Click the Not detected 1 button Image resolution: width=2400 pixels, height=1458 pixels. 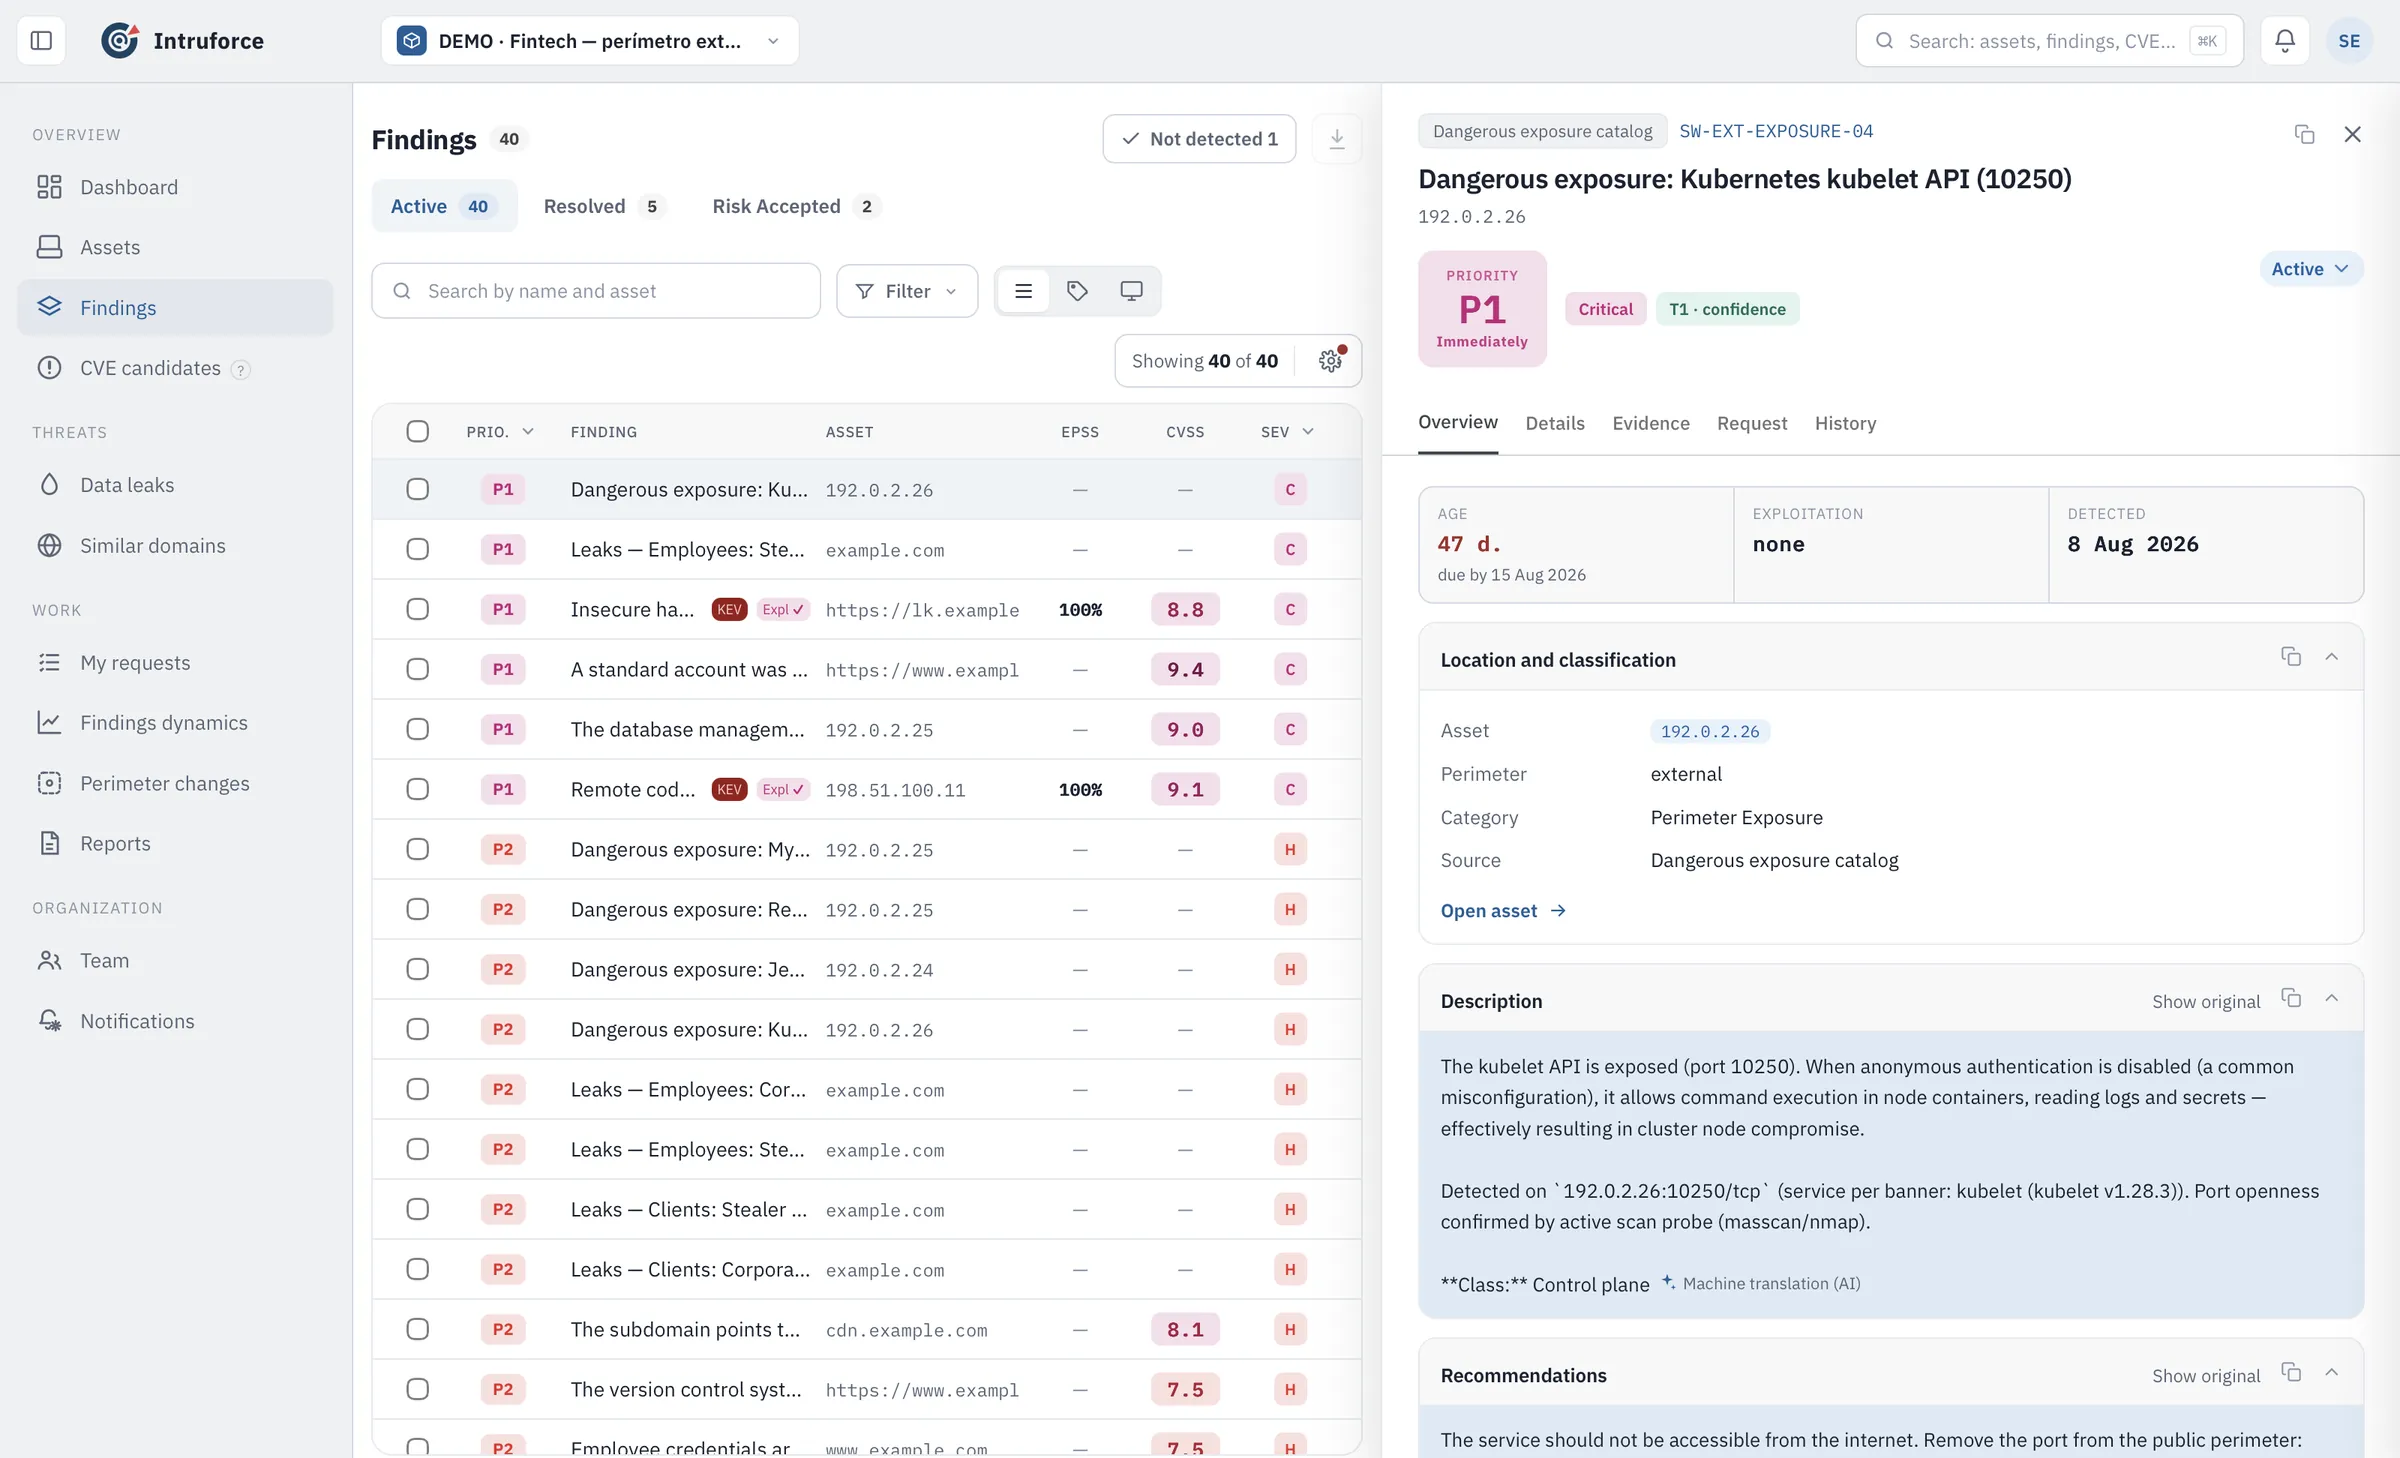[x=1199, y=139]
